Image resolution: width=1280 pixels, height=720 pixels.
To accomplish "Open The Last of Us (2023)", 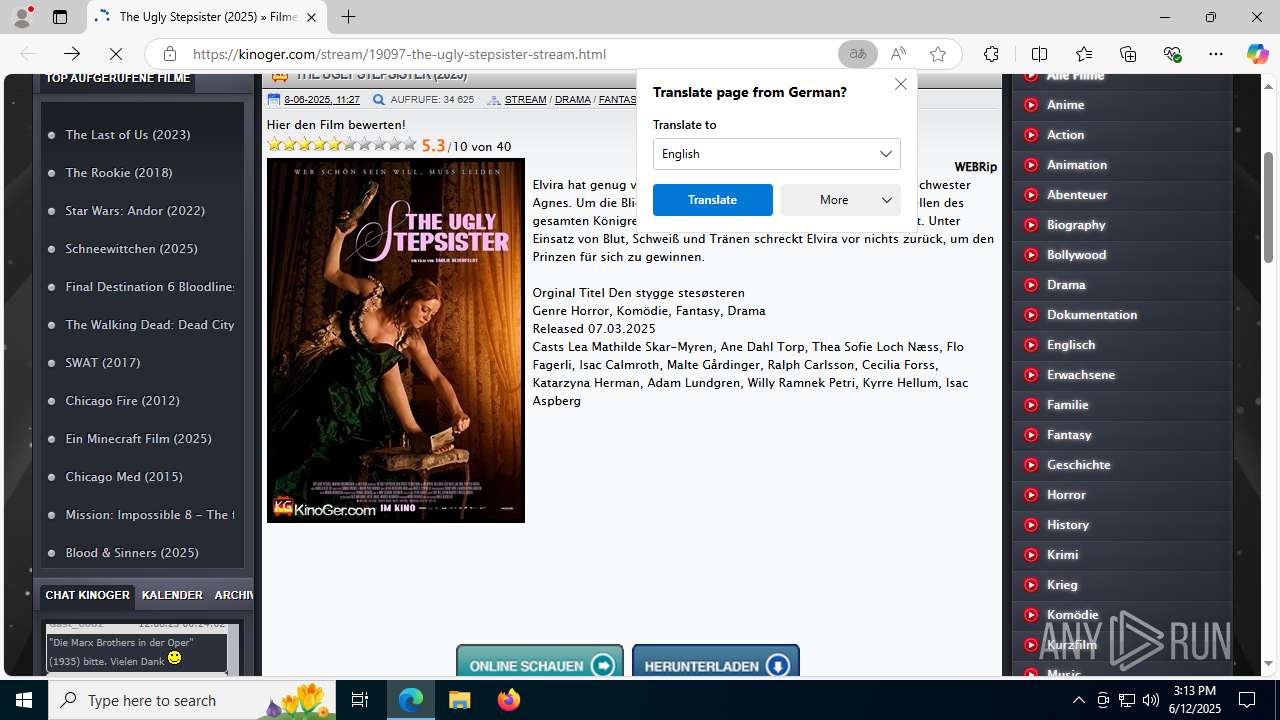I will coord(128,134).
